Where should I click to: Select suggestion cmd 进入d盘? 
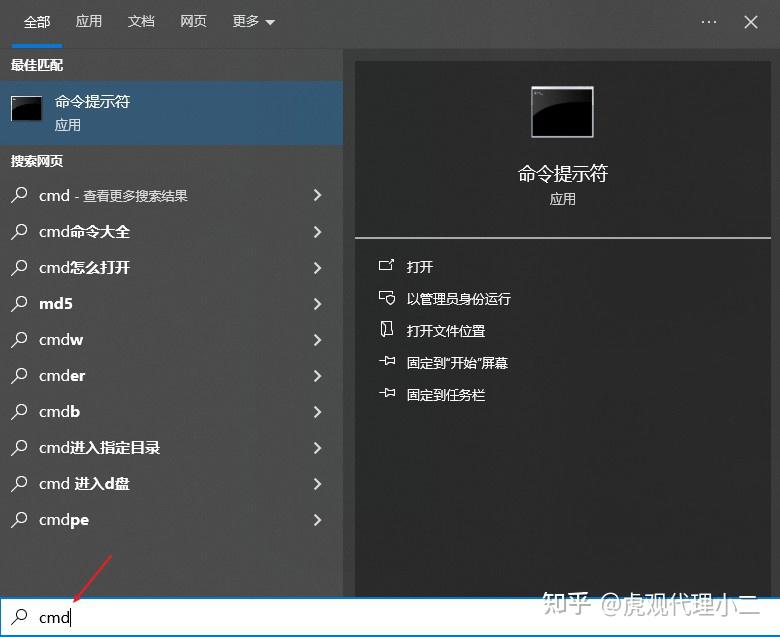pos(171,483)
